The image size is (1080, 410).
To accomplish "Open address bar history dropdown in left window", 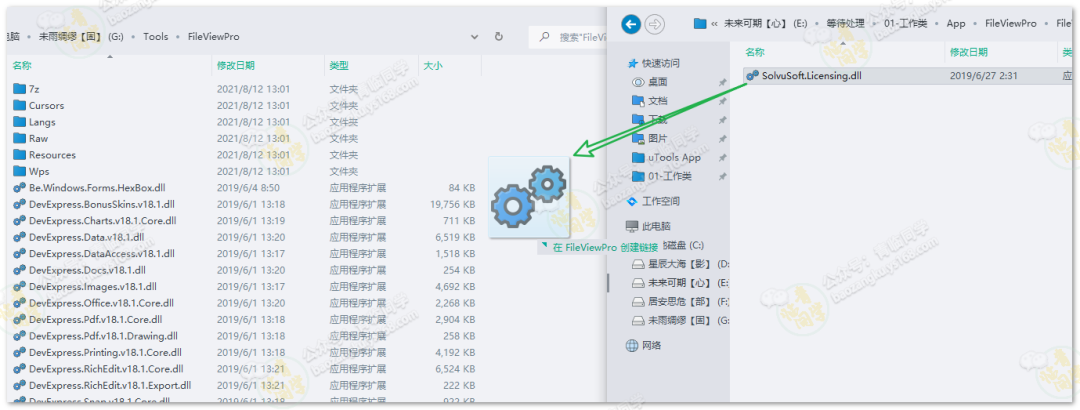I will 474,37.
